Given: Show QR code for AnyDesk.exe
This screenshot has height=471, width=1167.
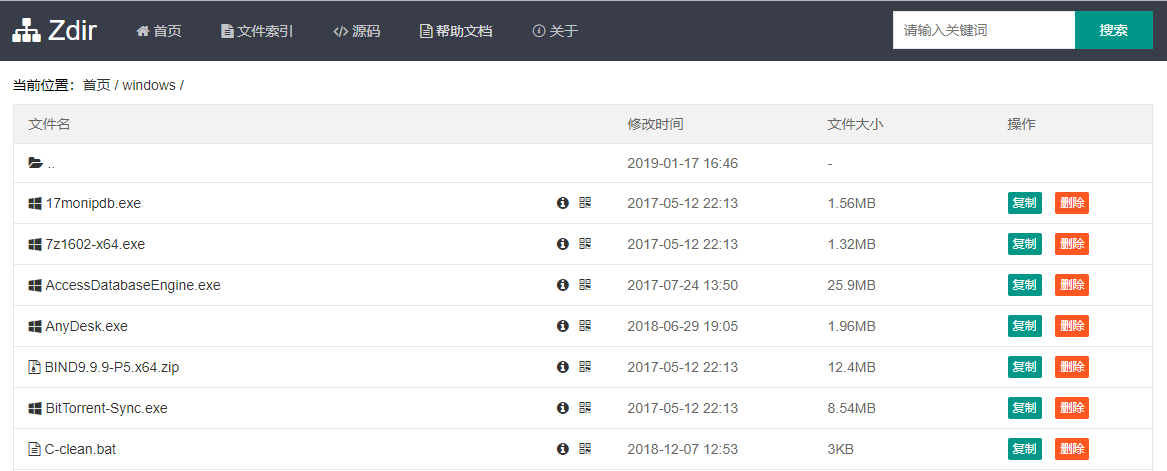Looking at the screenshot, I should point(585,326).
